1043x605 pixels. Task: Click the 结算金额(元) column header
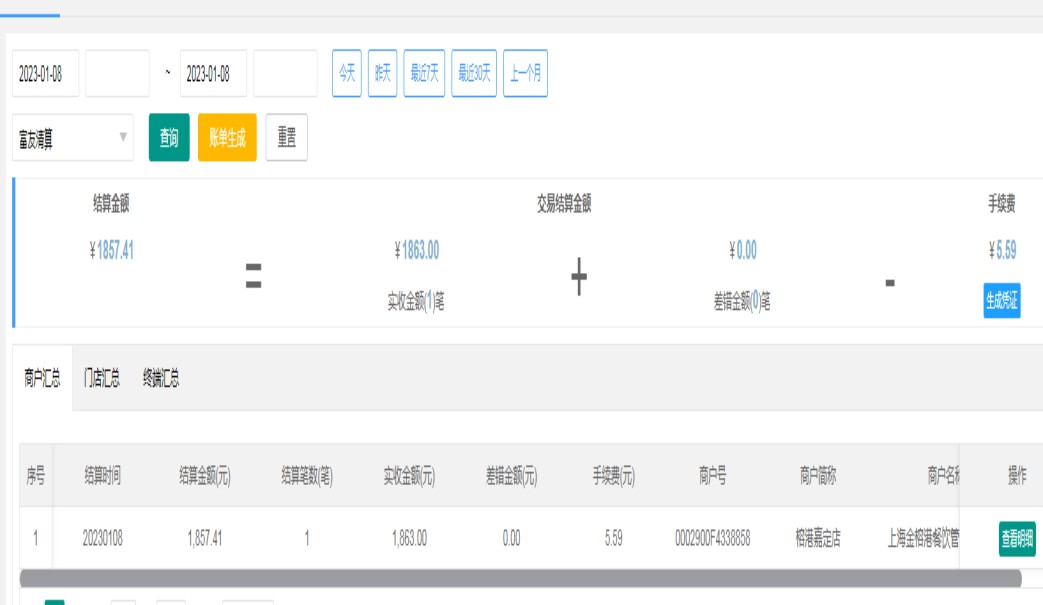click(x=204, y=477)
